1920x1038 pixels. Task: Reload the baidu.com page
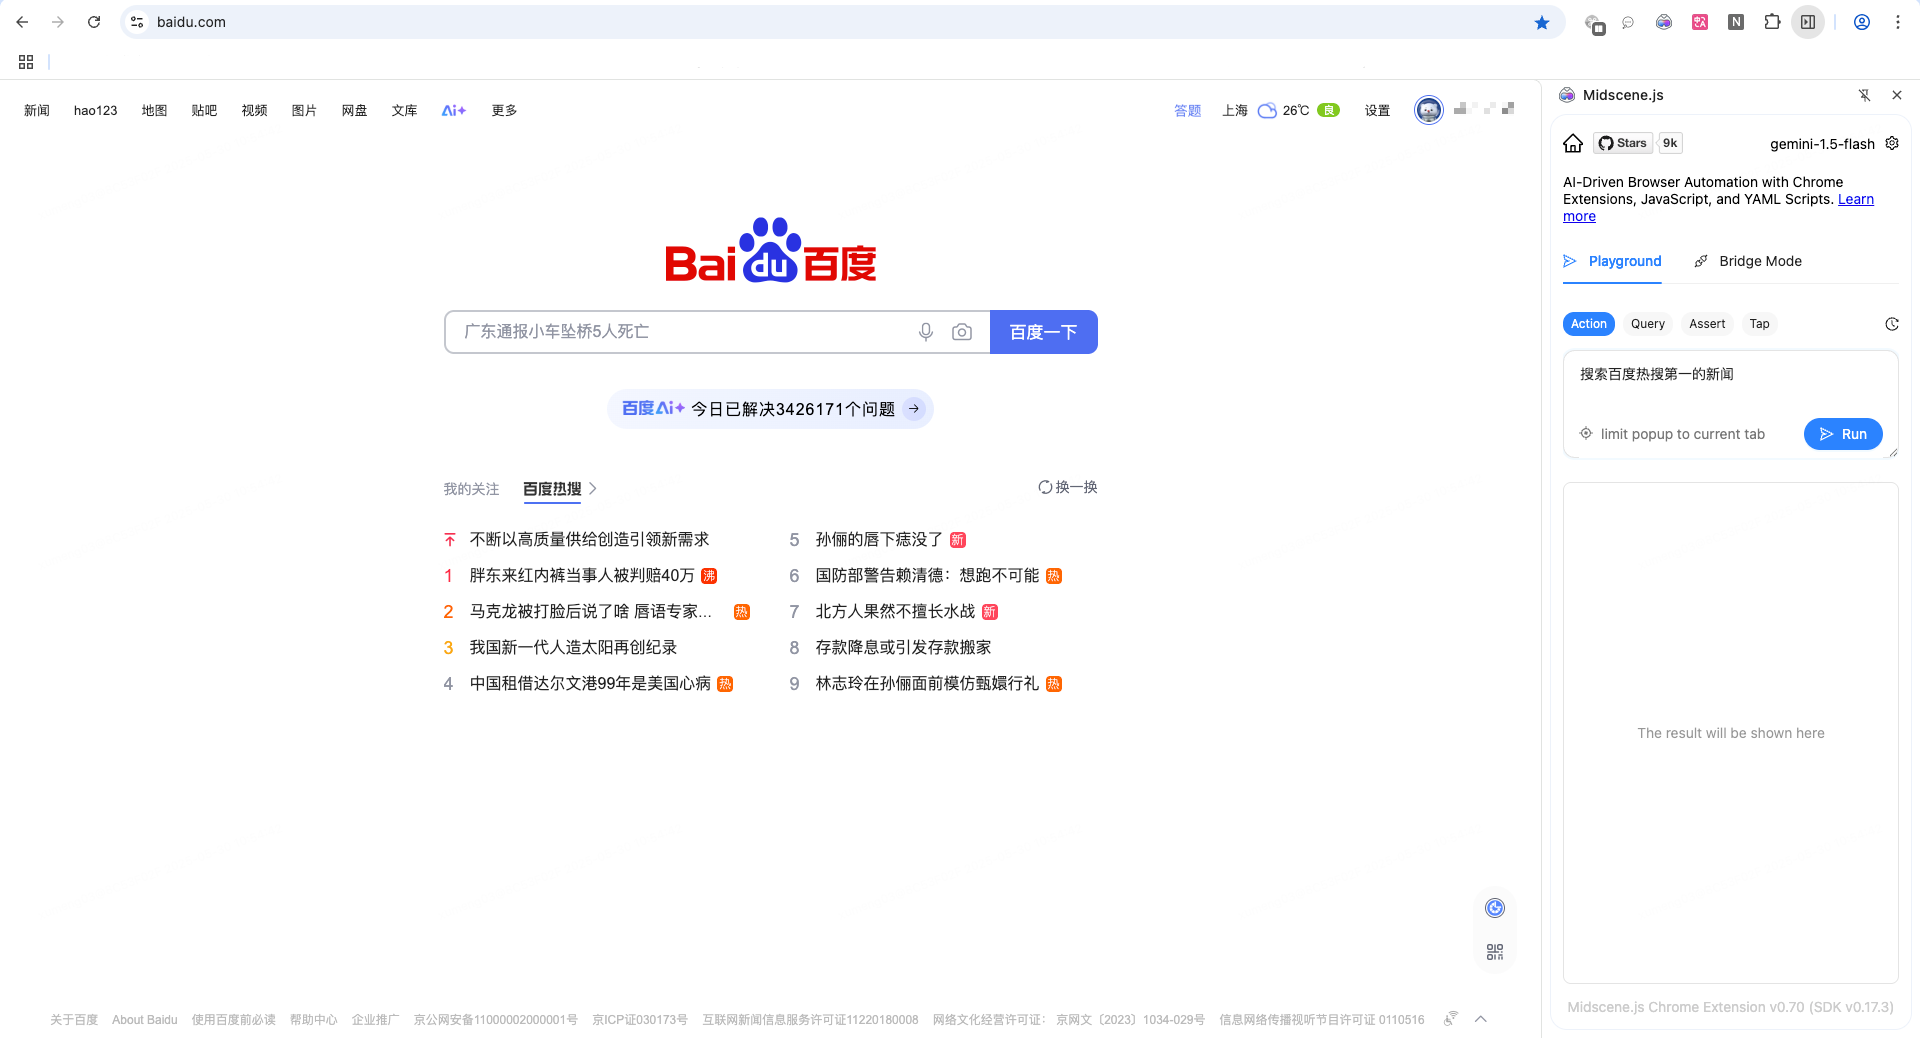(x=94, y=22)
